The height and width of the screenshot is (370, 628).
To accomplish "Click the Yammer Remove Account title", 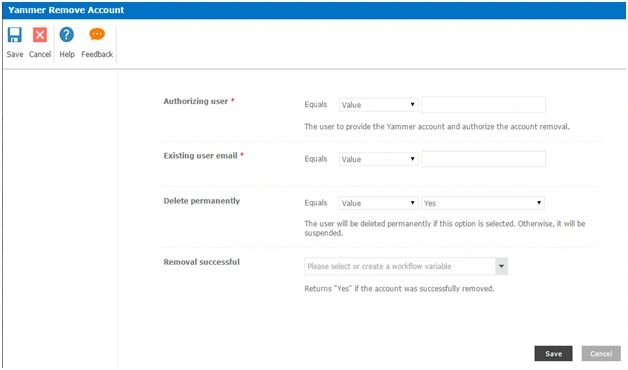I will [66, 10].
